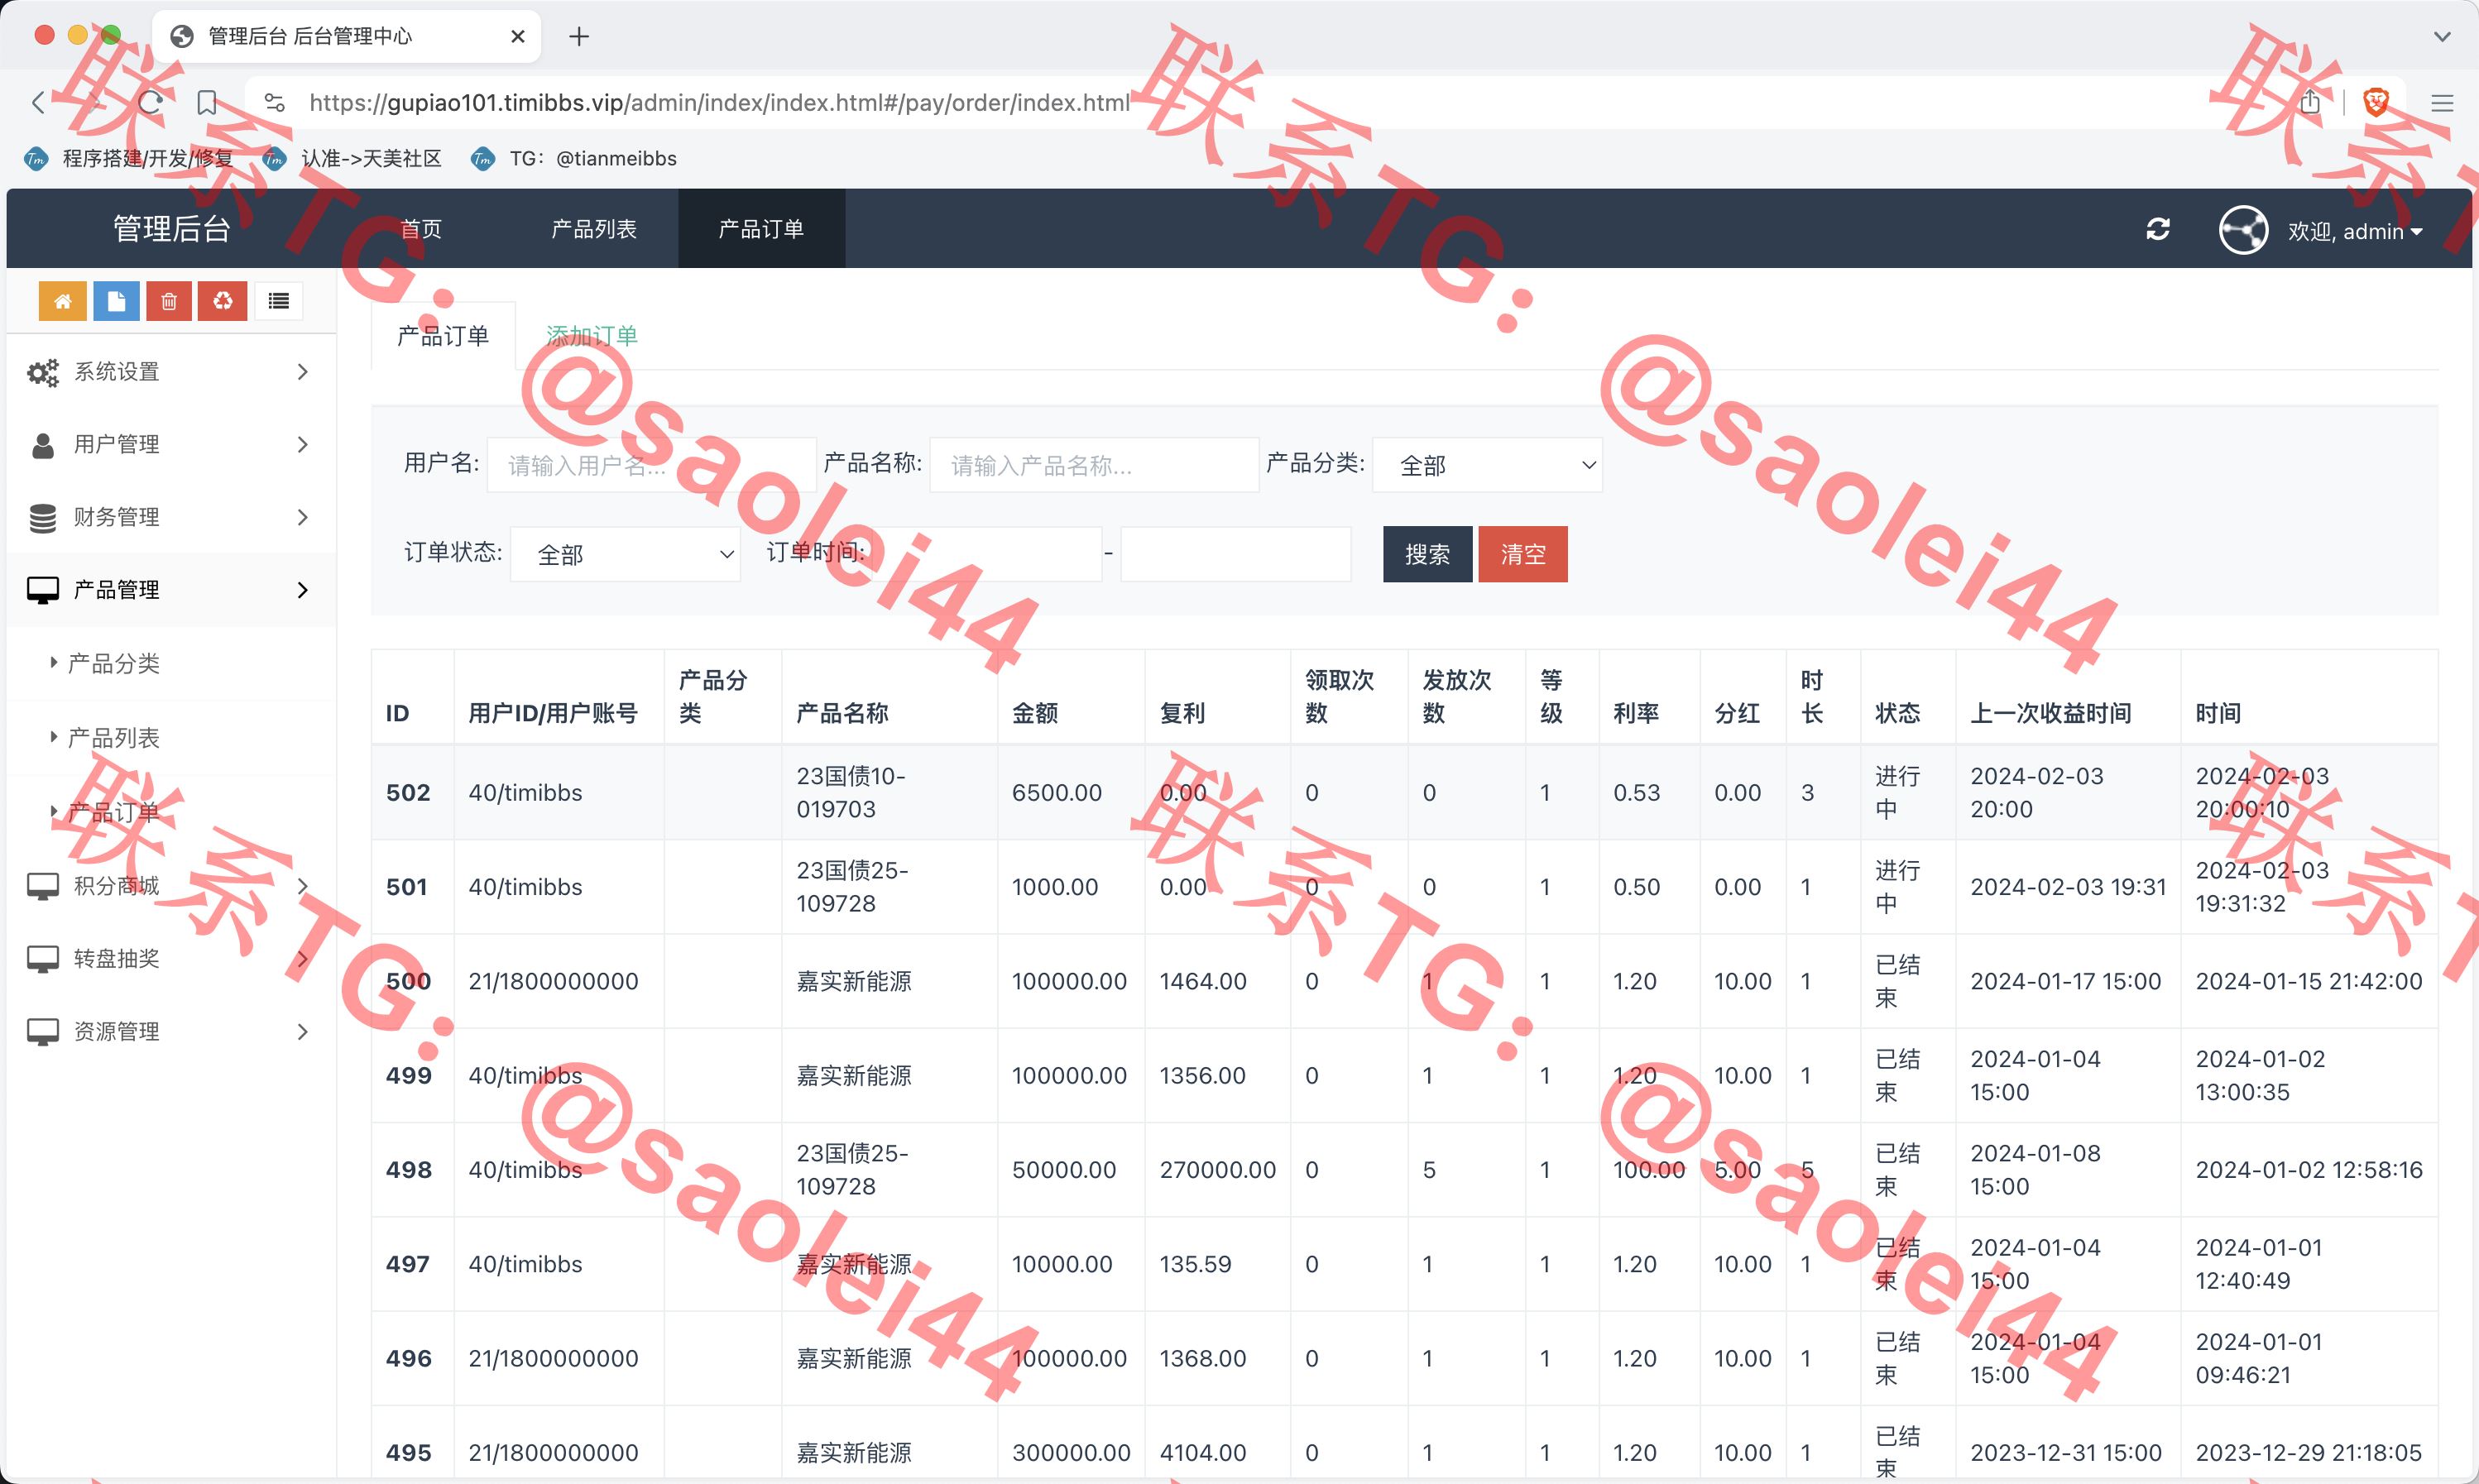Open the TG: @tianmeibbs bookmark
The width and height of the screenshot is (2479, 1484).
(575, 158)
